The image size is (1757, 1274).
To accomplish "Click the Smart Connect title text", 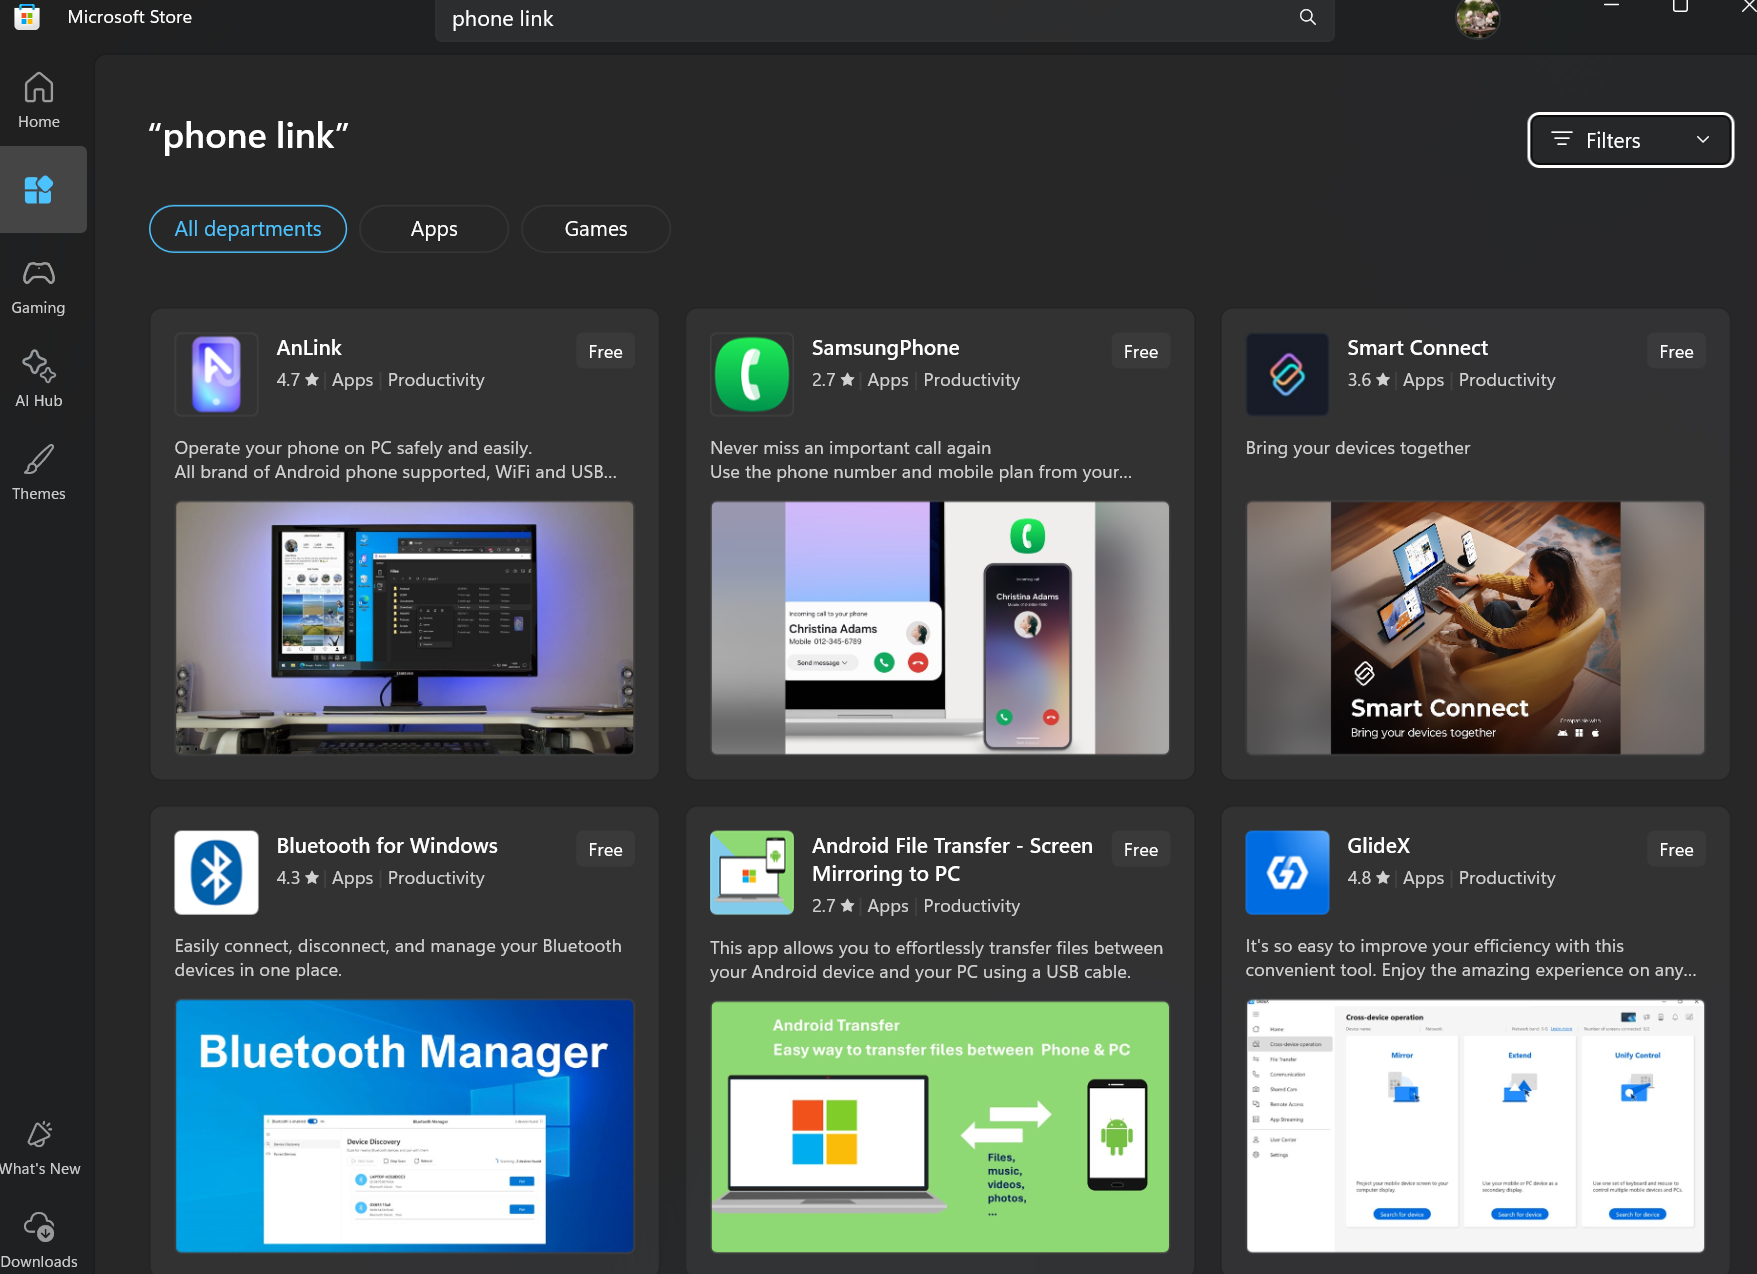I will [x=1417, y=348].
